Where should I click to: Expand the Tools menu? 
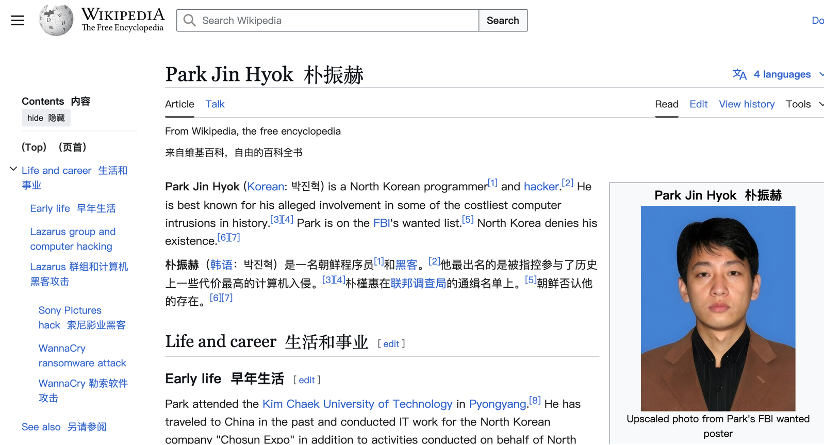[804, 104]
